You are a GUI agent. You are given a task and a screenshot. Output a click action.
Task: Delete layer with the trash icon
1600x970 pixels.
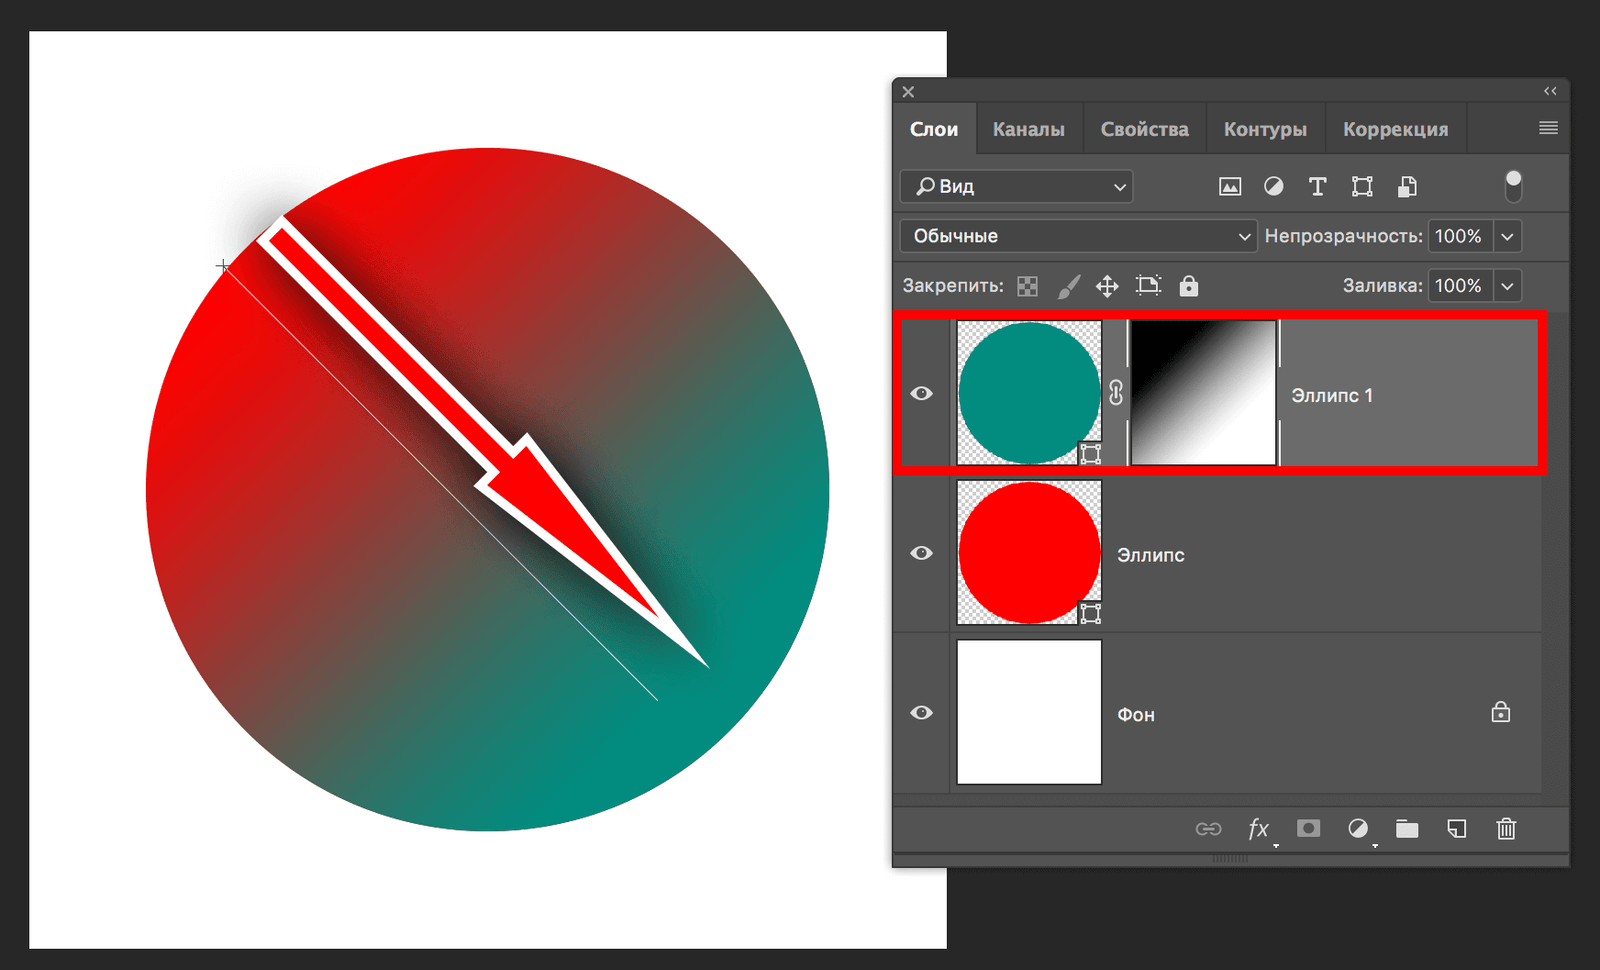click(x=1506, y=829)
